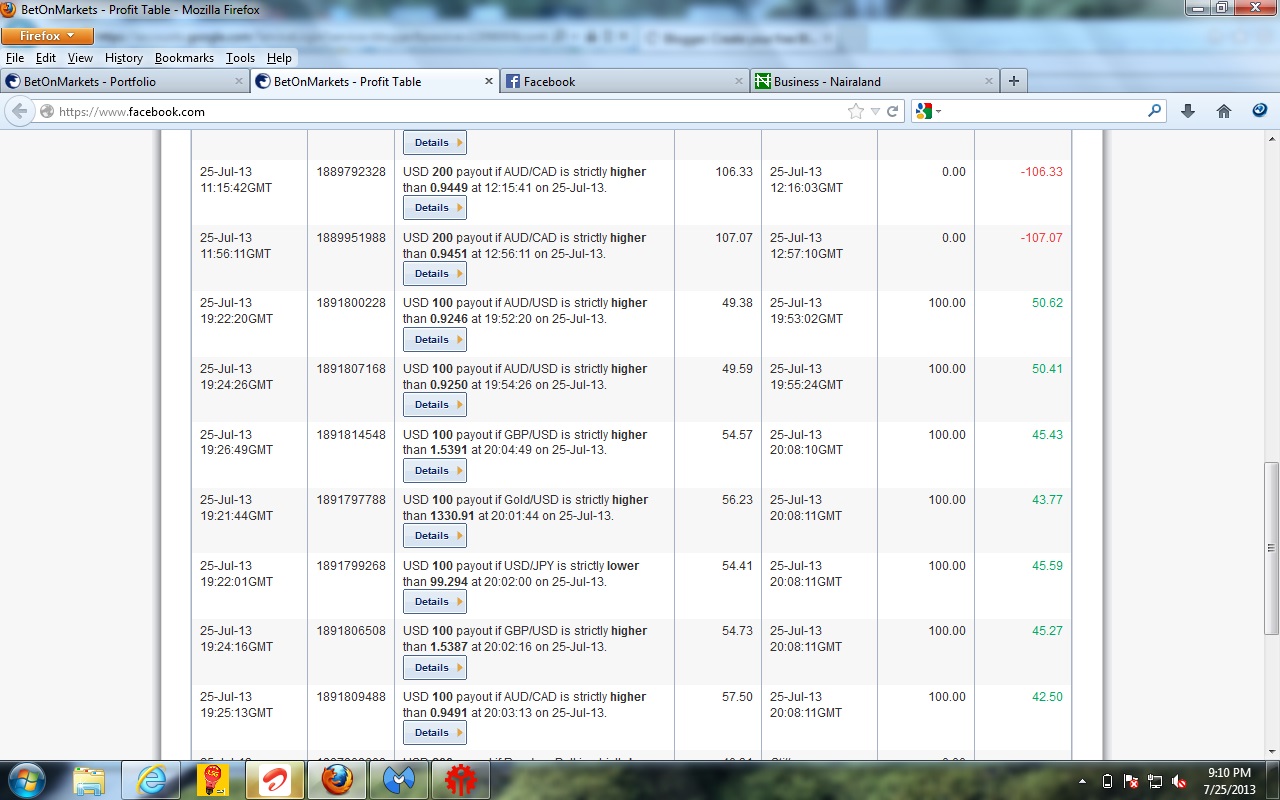Click the magnifier search icon

click(x=1155, y=112)
